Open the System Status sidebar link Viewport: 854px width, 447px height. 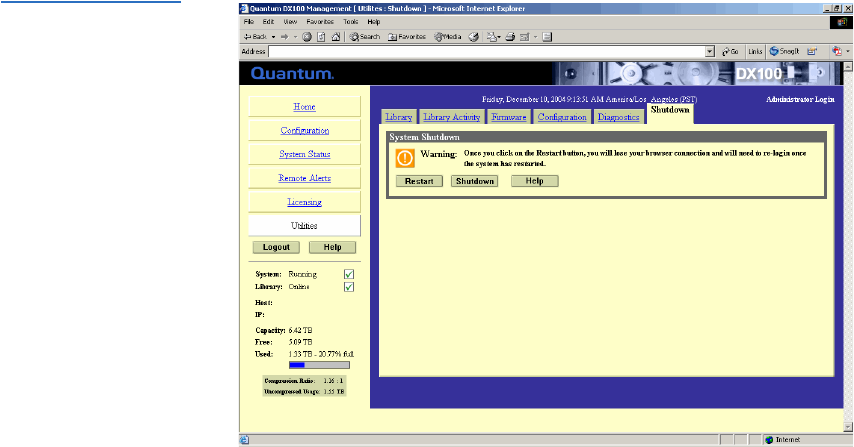click(304, 154)
